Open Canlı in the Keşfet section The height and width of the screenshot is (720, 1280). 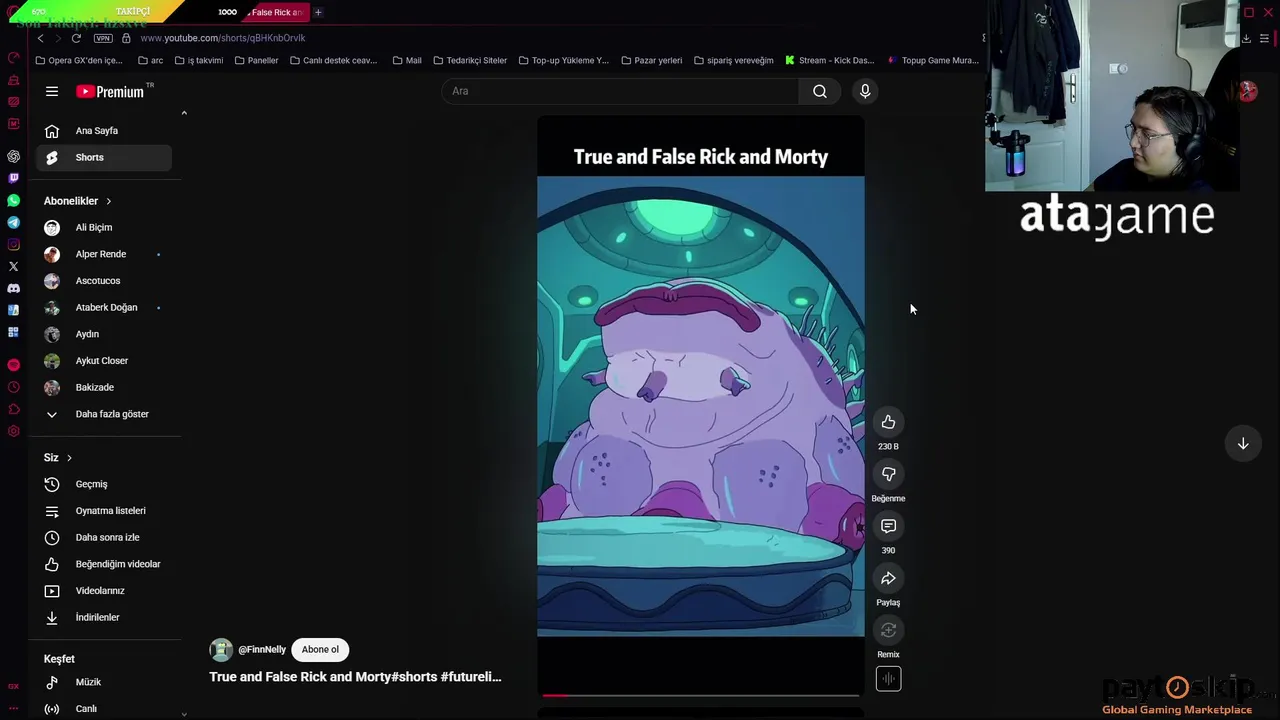pos(103,708)
